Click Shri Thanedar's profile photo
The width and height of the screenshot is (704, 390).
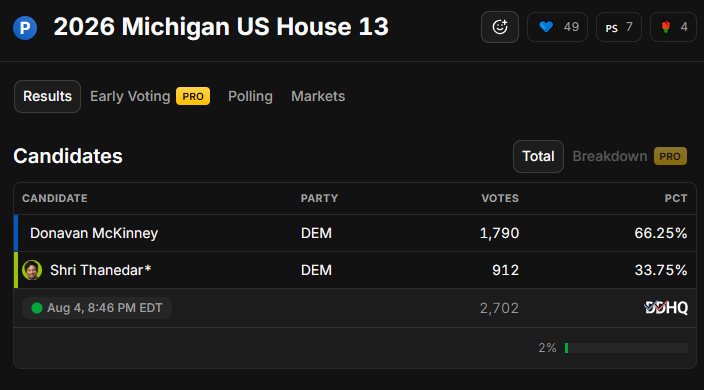click(x=32, y=270)
